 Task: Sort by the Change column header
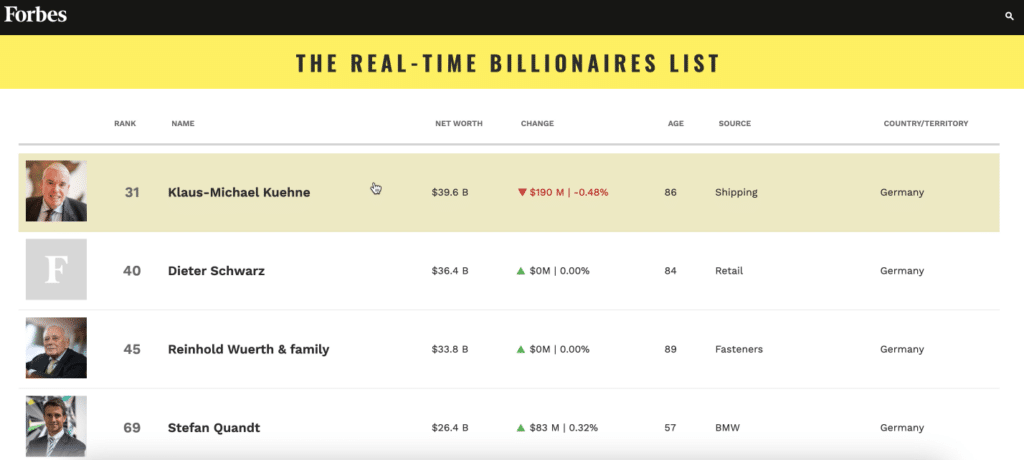(537, 123)
